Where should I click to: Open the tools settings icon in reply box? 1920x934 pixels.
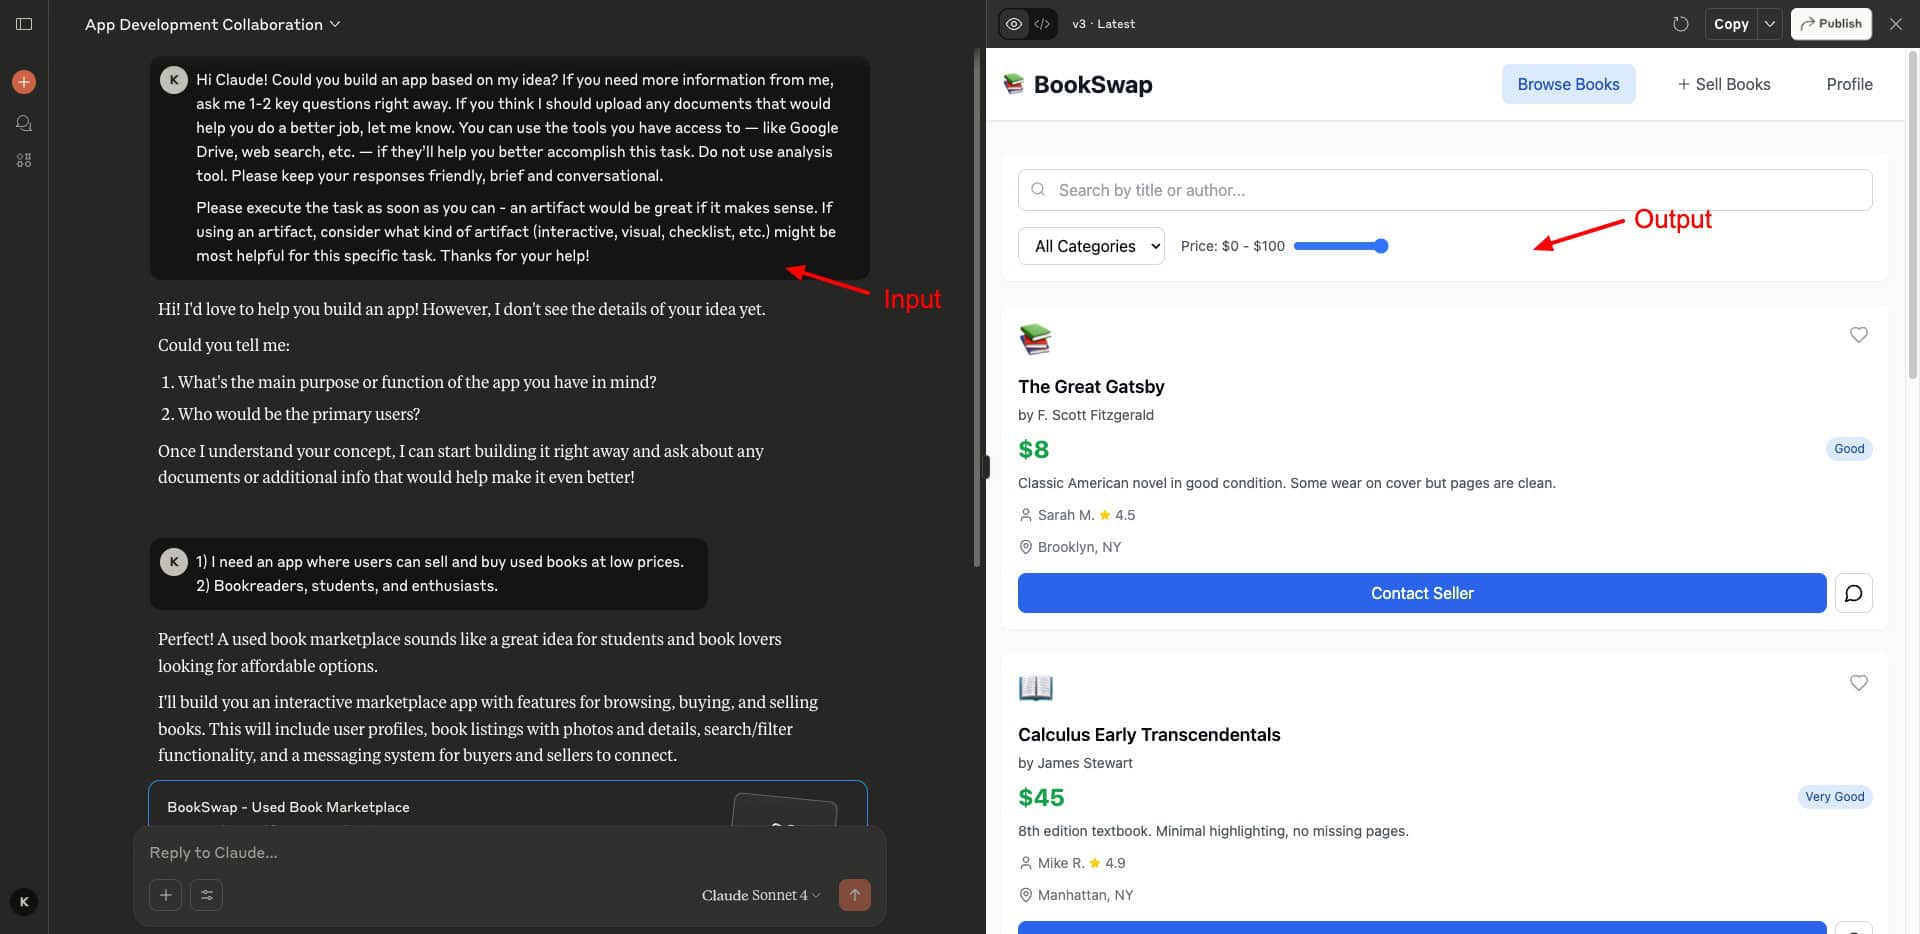click(x=207, y=895)
